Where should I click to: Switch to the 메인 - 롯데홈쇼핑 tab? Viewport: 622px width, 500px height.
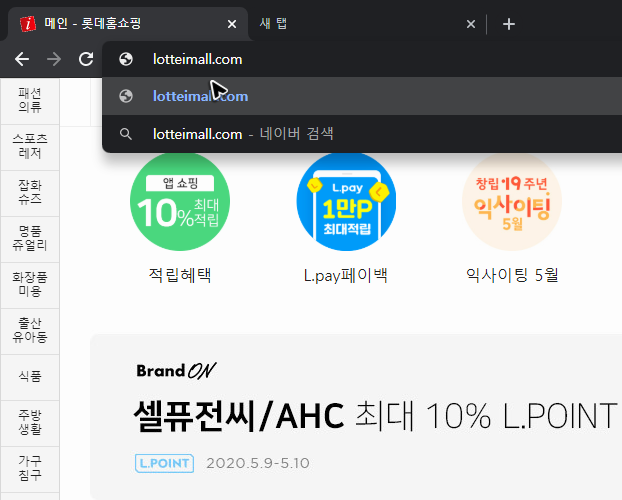click(x=127, y=24)
